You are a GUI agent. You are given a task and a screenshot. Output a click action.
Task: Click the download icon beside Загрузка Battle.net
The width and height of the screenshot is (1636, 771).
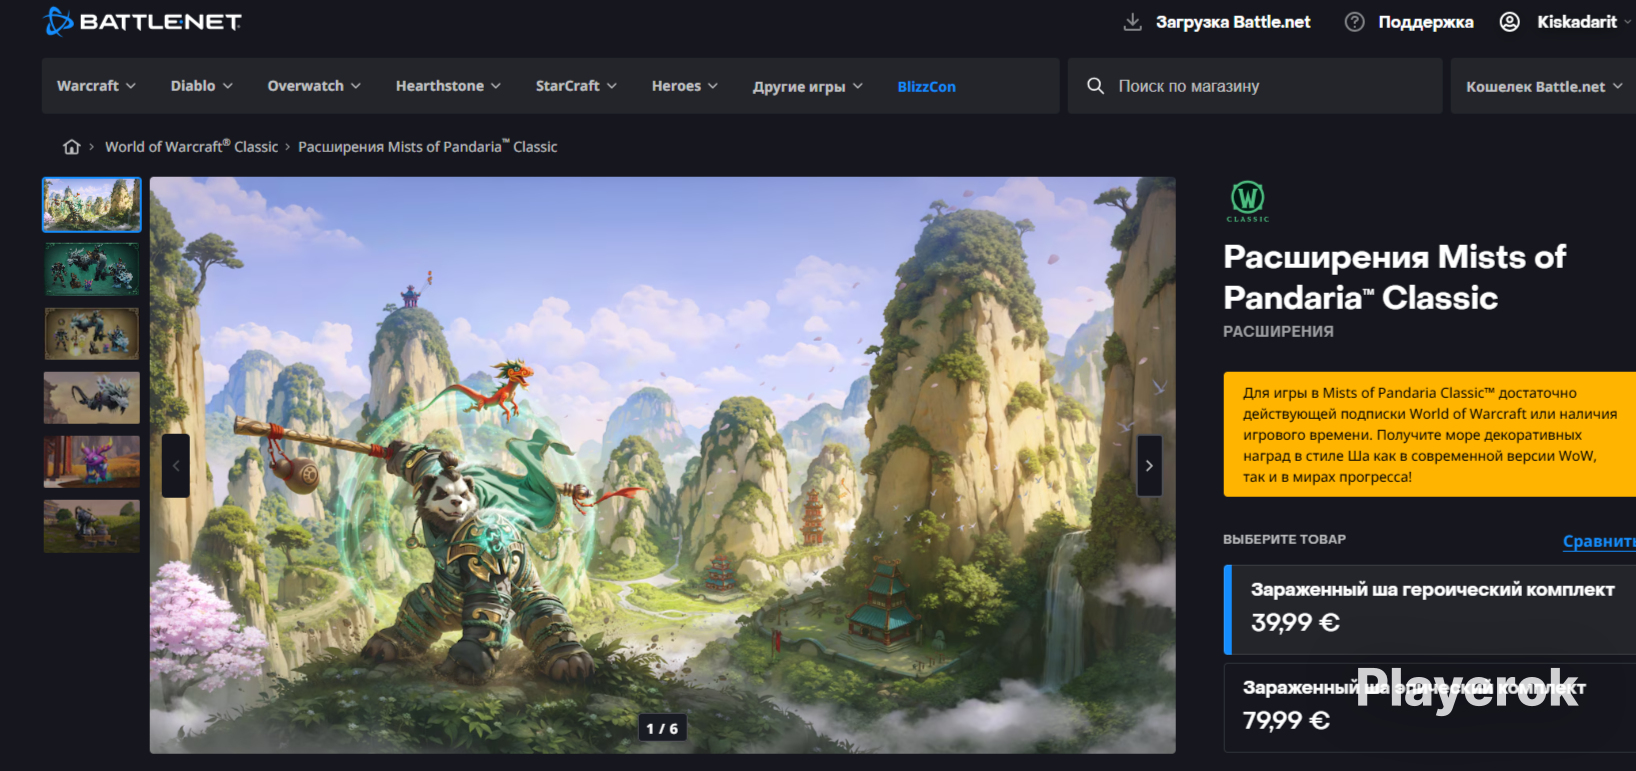(x=1132, y=22)
